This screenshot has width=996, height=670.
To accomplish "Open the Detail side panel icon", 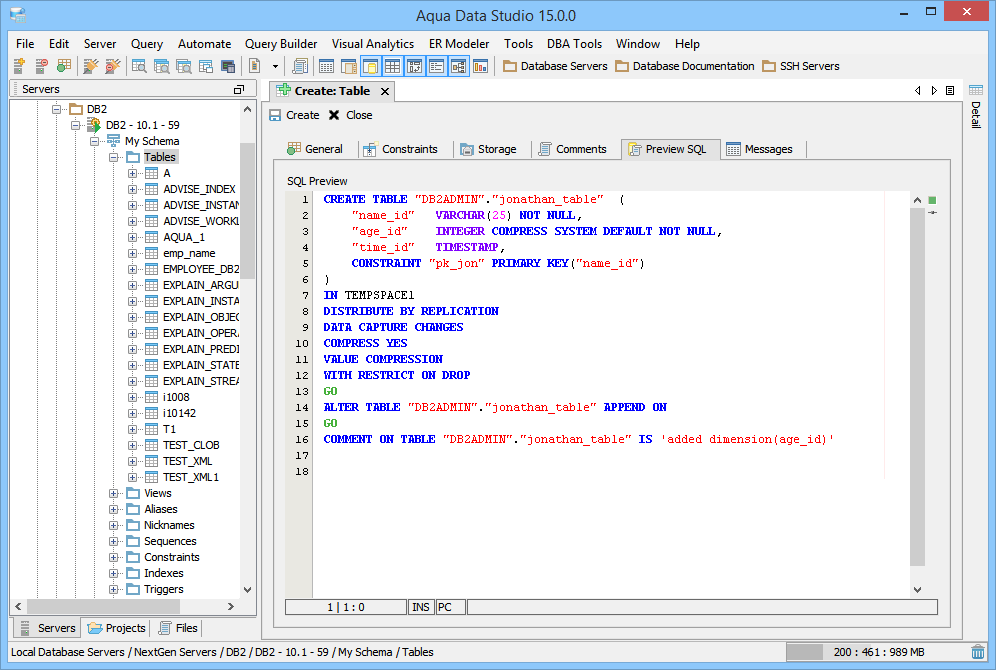I will pyautogui.click(x=976, y=92).
